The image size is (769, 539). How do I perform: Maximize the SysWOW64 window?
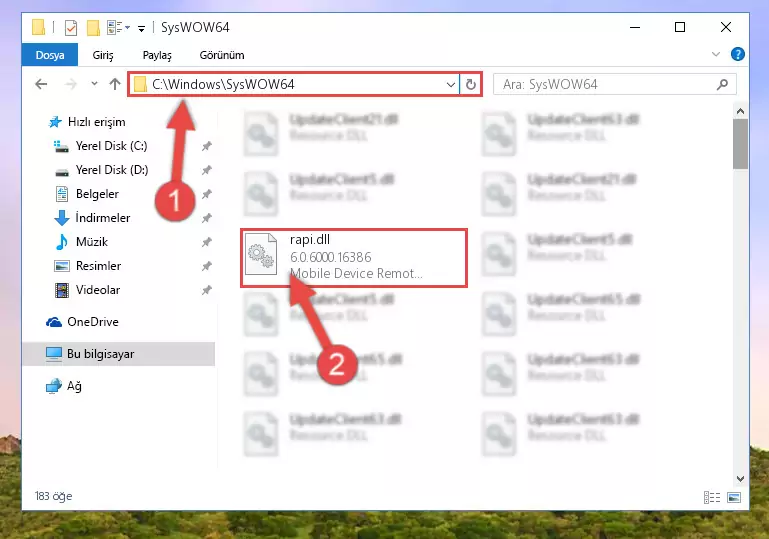[x=680, y=27]
